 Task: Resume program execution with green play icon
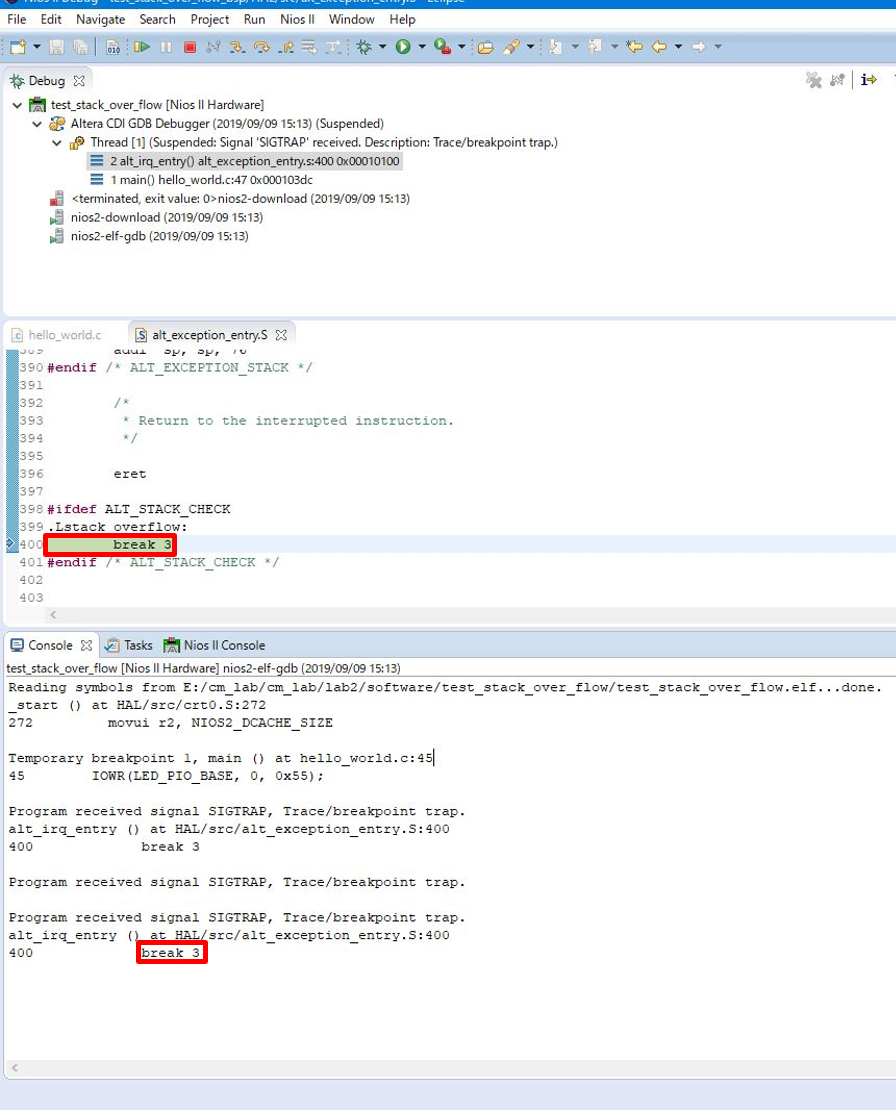point(142,46)
